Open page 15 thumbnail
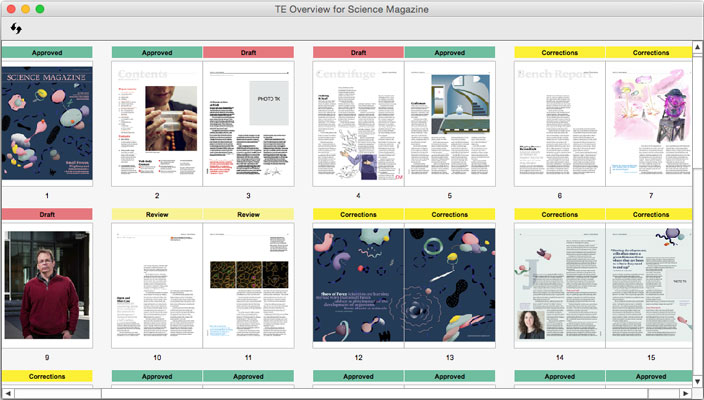 click(649, 286)
